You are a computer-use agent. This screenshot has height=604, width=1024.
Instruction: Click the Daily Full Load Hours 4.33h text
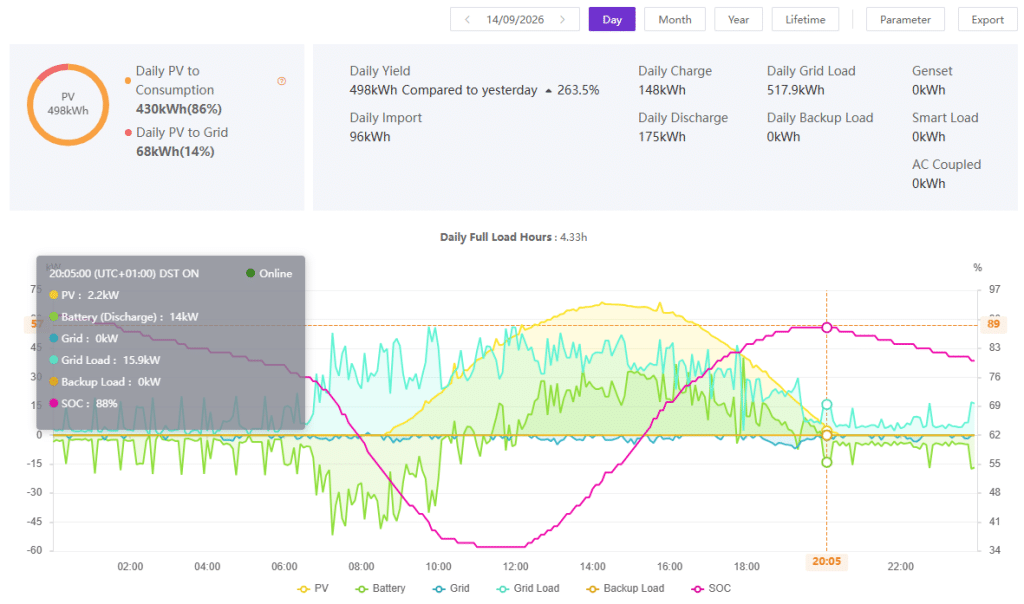pyautogui.click(x=513, y=237)
